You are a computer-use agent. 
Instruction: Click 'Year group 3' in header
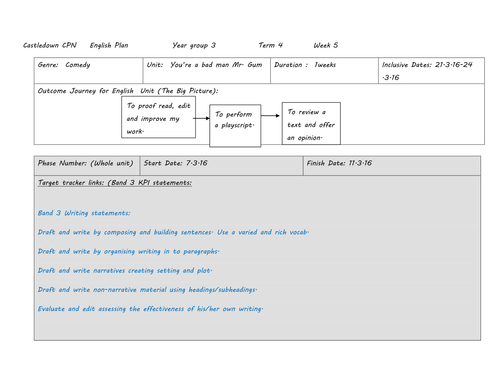click(194, 45)
